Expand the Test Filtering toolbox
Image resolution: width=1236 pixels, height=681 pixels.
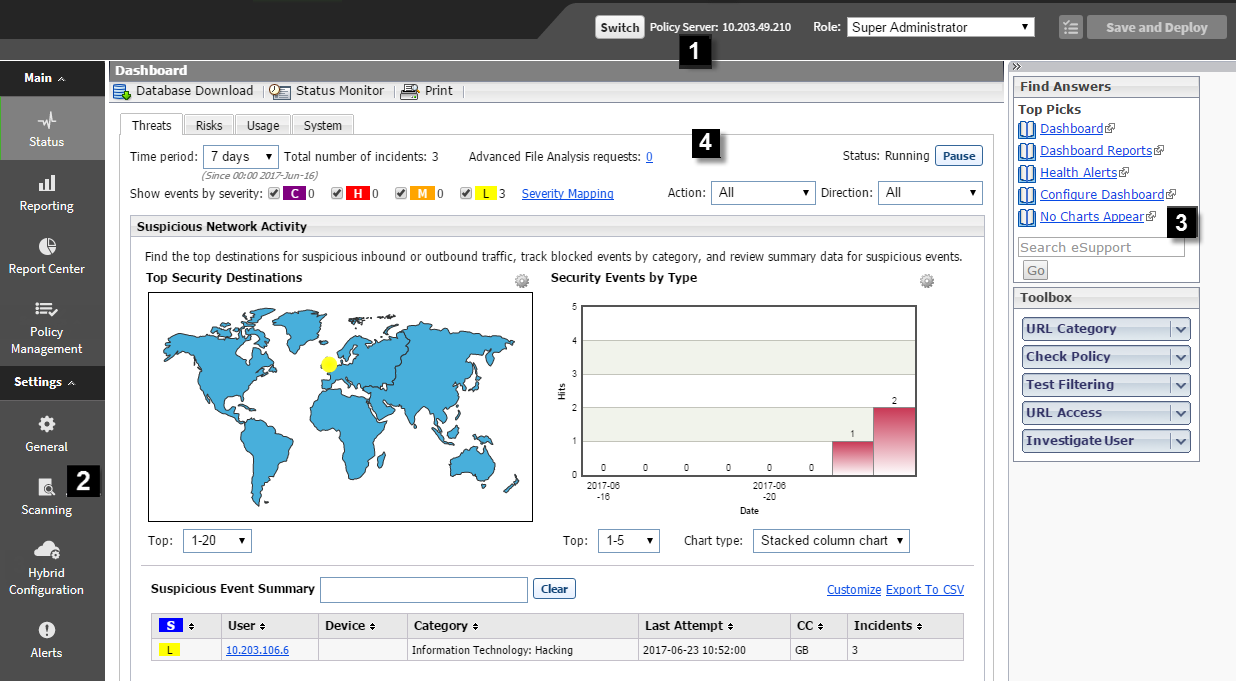[x=1181, y=385]
